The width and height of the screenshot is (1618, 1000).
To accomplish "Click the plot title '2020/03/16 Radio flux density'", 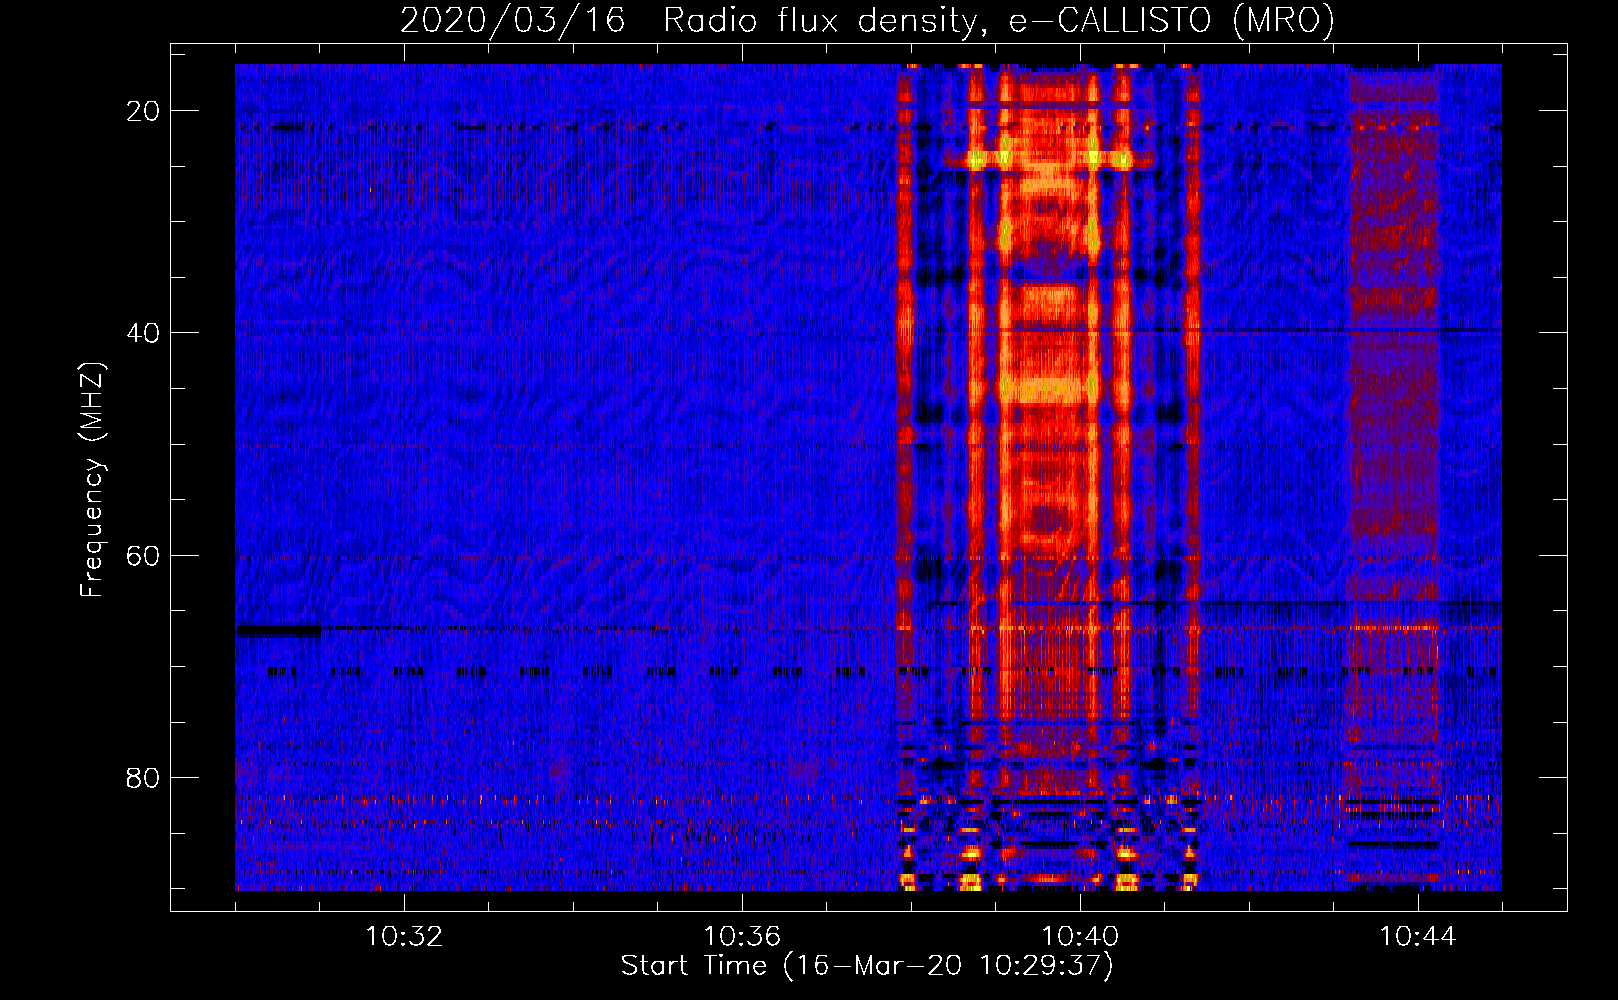I will (867, 20).
